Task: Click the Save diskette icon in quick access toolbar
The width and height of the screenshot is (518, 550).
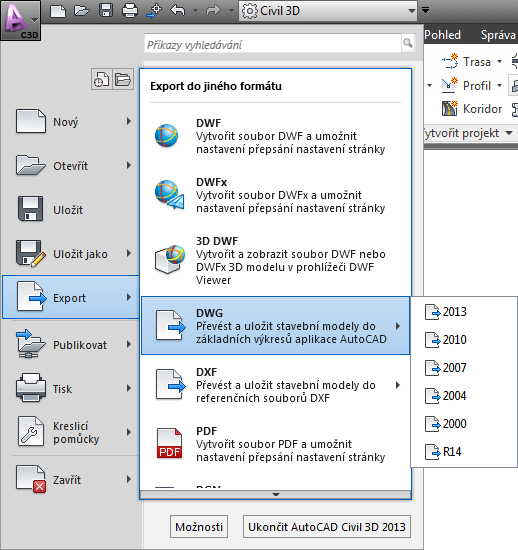Action: [106, 11]
